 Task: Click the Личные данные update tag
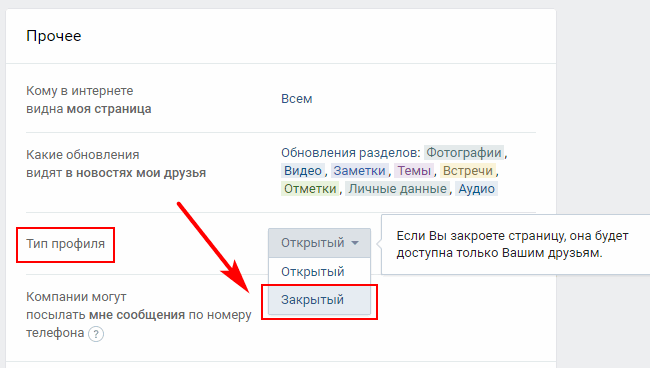[397, 189]
